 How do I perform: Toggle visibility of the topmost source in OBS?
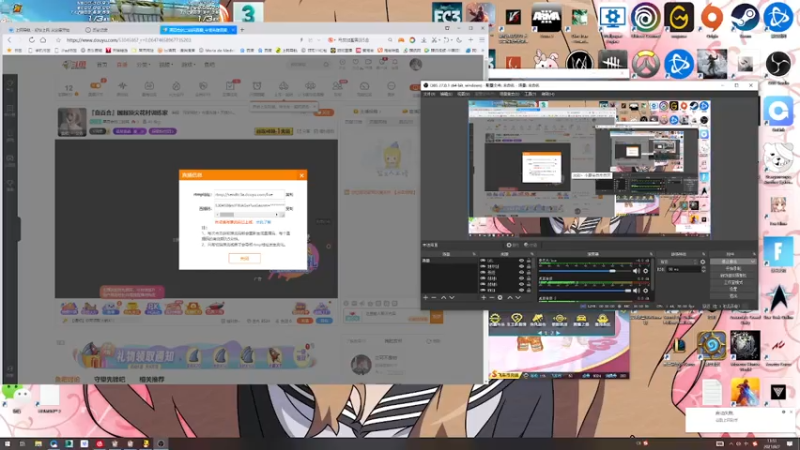[521, 261]
